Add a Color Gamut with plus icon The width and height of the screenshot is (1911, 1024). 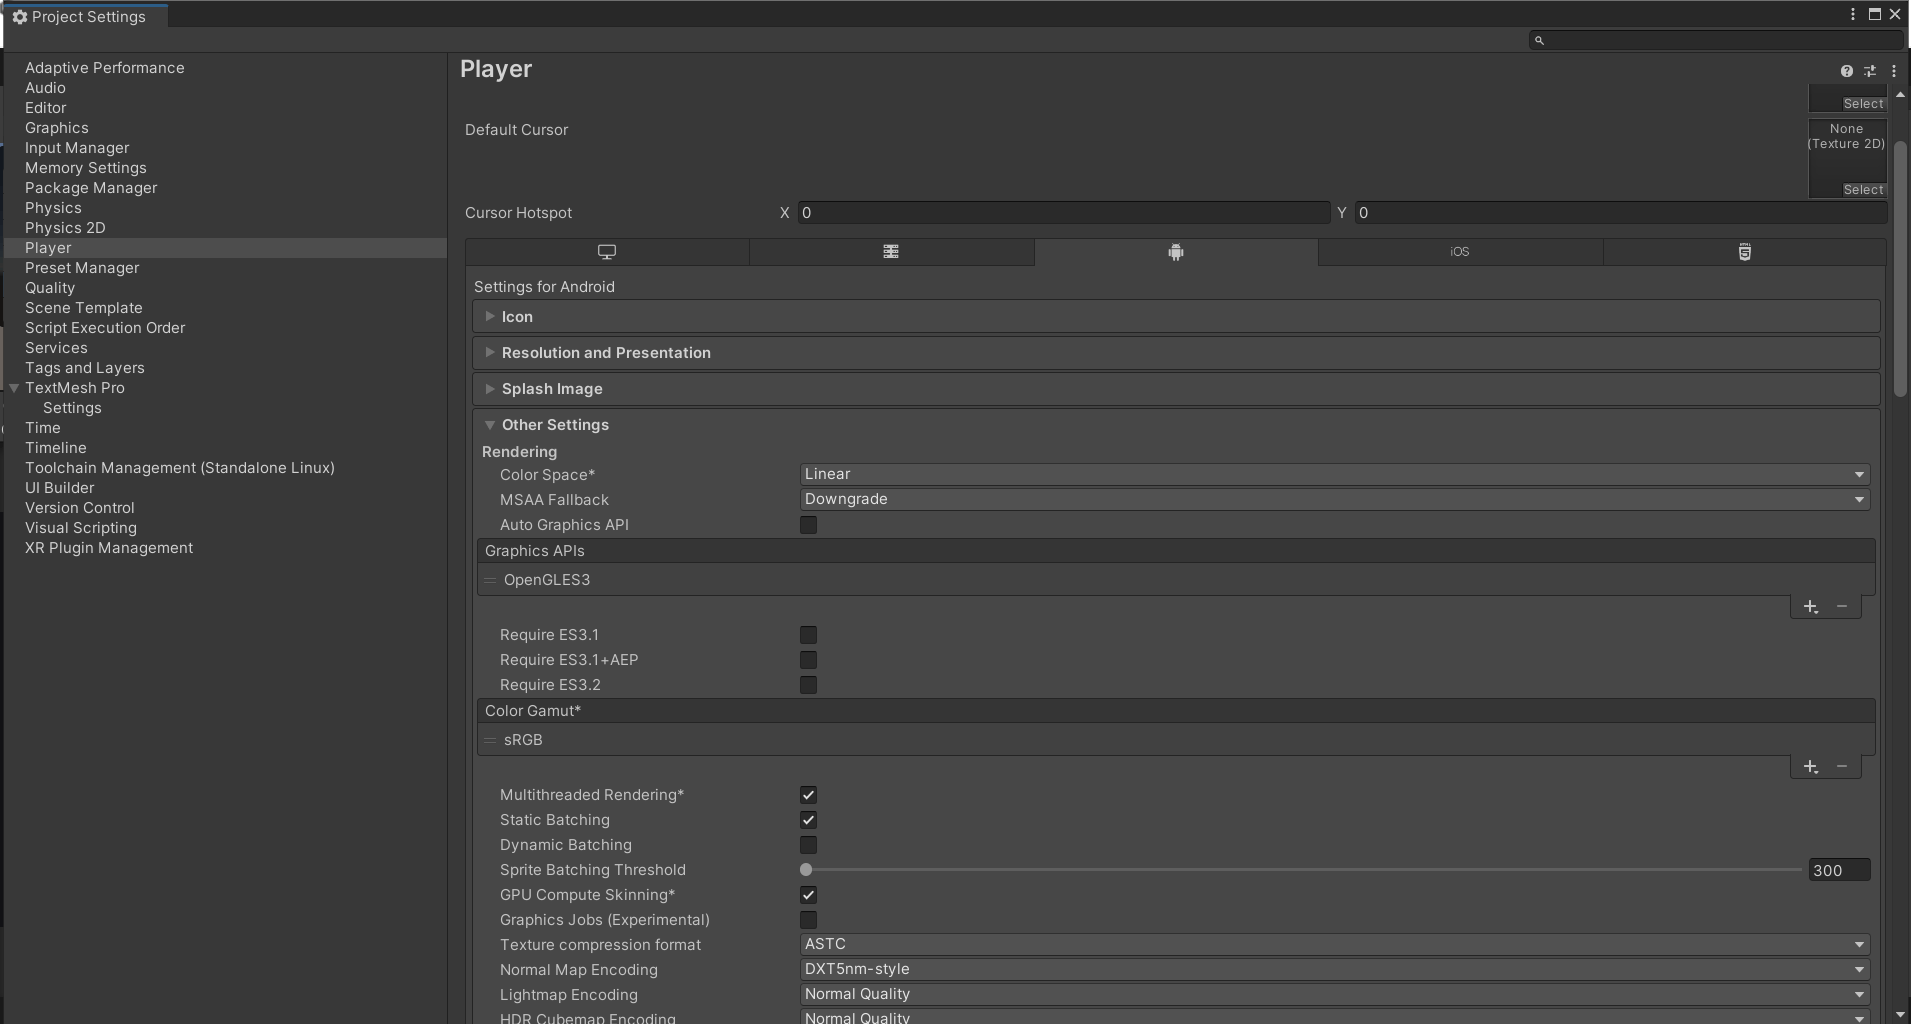[x=1810, y=767]
